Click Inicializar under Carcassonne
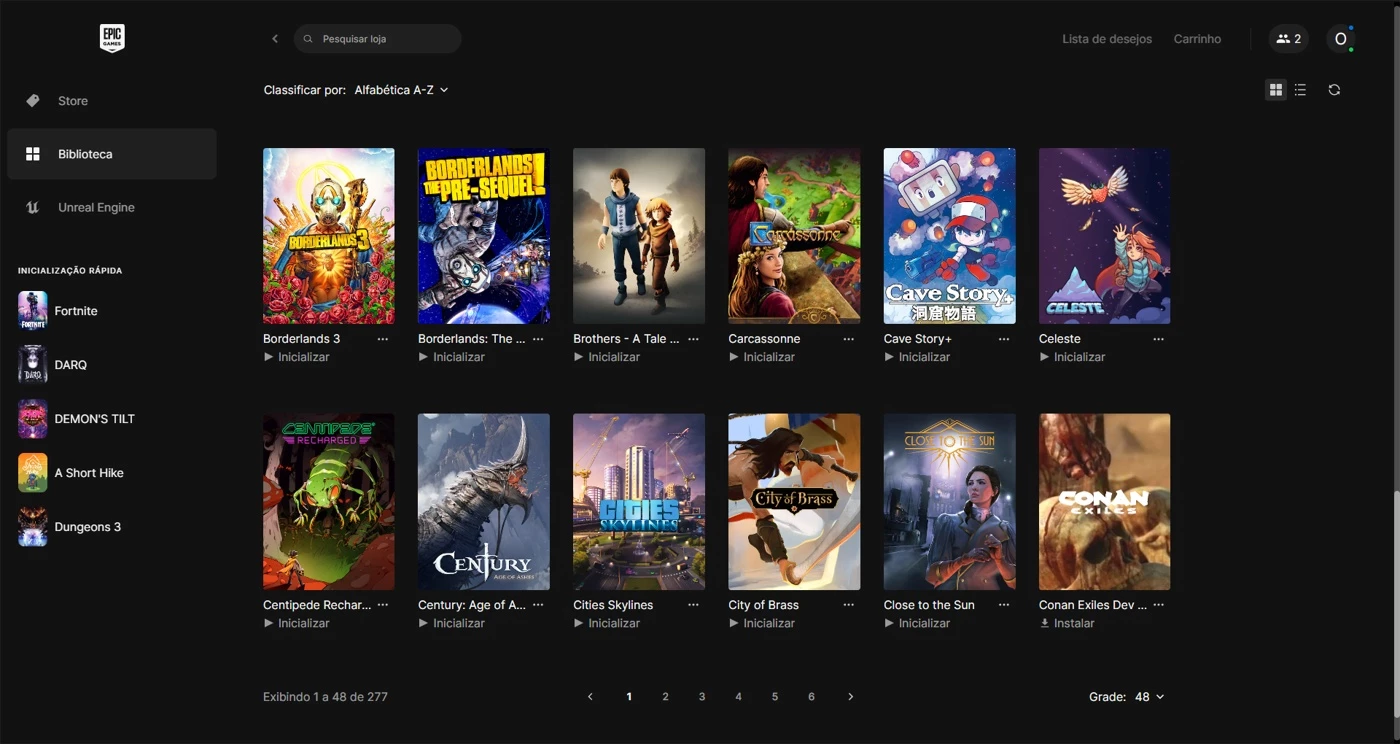The height and width of the screenshot is (744, 1400). click(762, 357)
